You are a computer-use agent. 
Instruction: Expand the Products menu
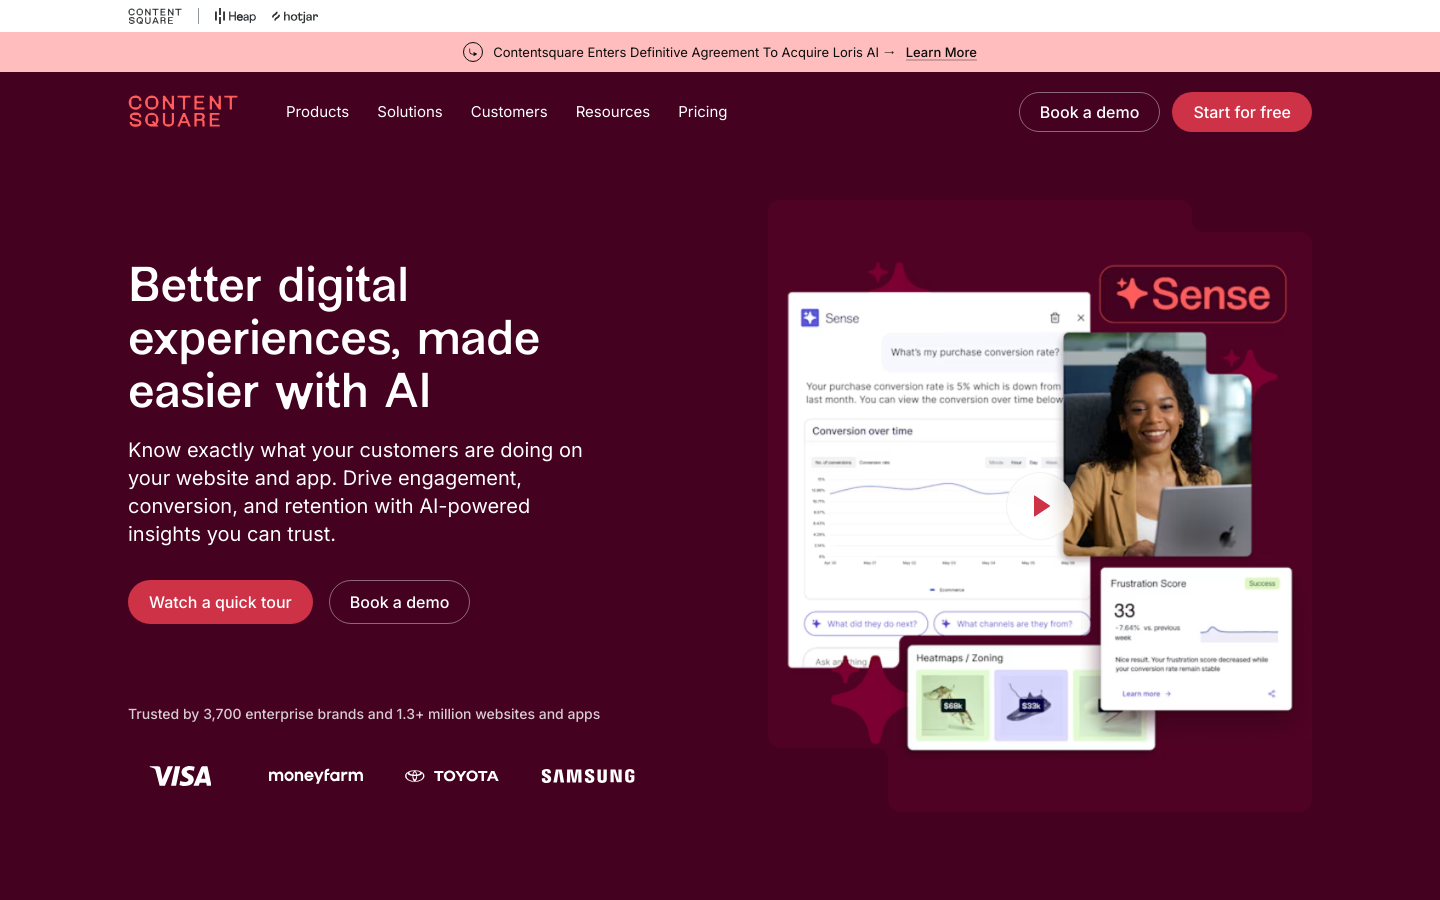pos(317,112)
